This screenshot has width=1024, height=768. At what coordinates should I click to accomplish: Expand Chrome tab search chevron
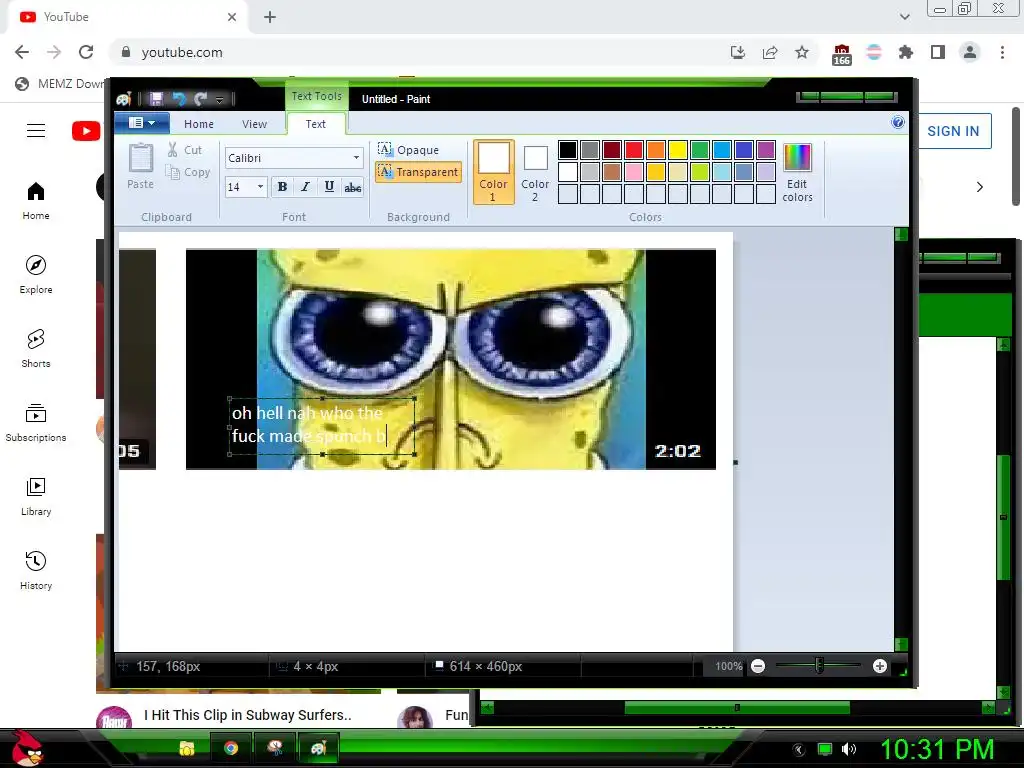[904, 17]
